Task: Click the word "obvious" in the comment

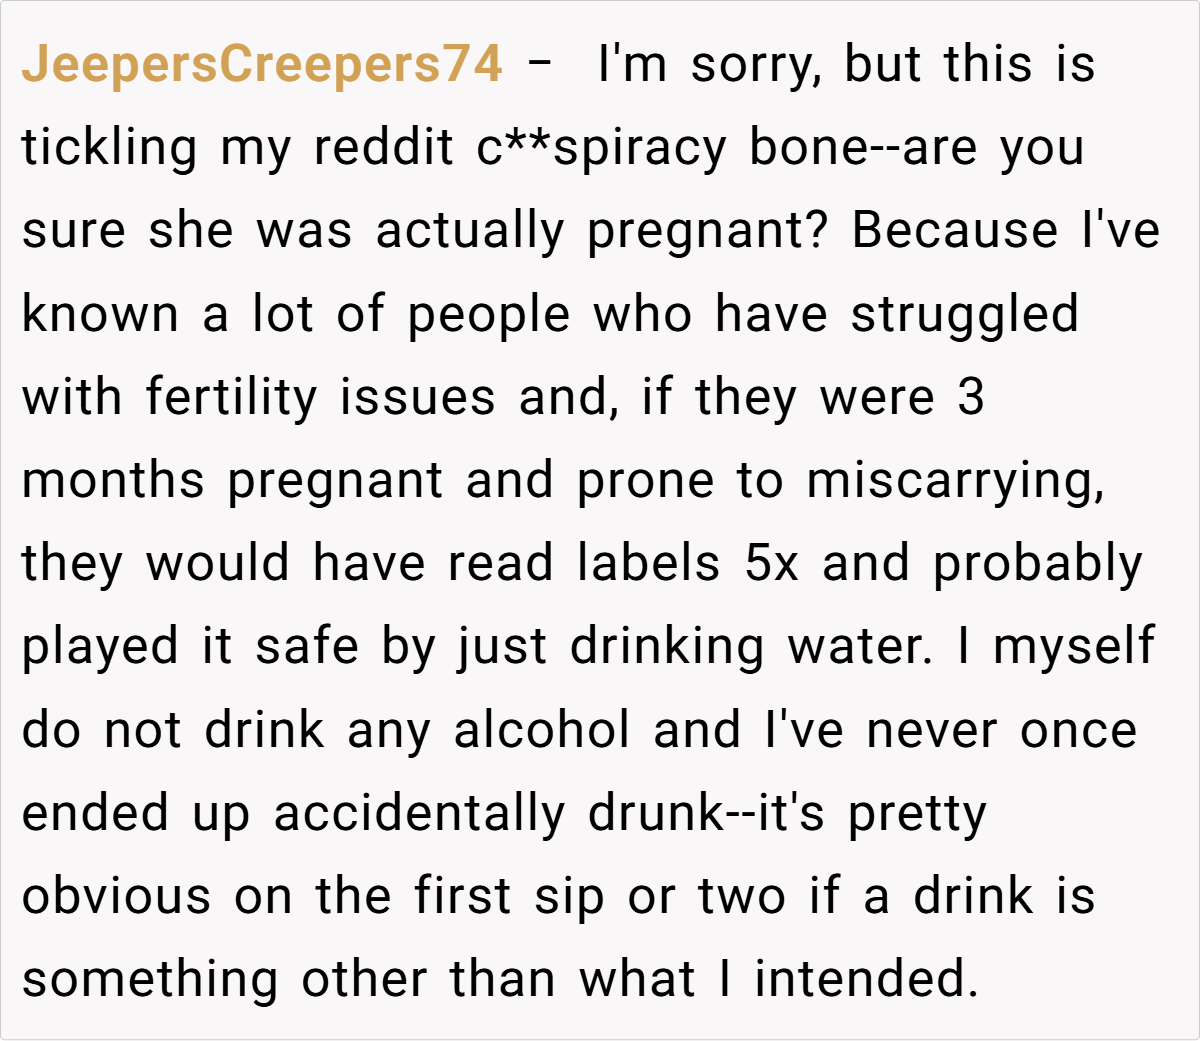Action: (116, 895)
